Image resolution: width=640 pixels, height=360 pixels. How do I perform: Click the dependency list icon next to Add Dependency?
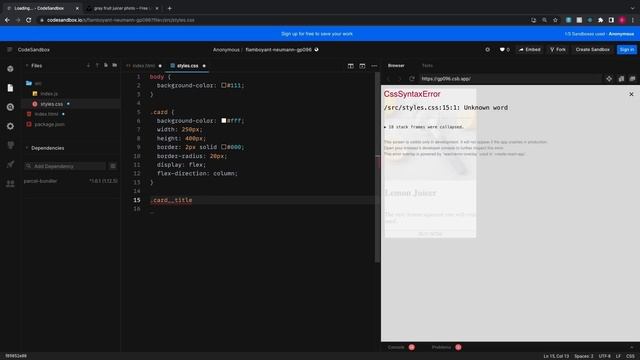tap(113, 166)
